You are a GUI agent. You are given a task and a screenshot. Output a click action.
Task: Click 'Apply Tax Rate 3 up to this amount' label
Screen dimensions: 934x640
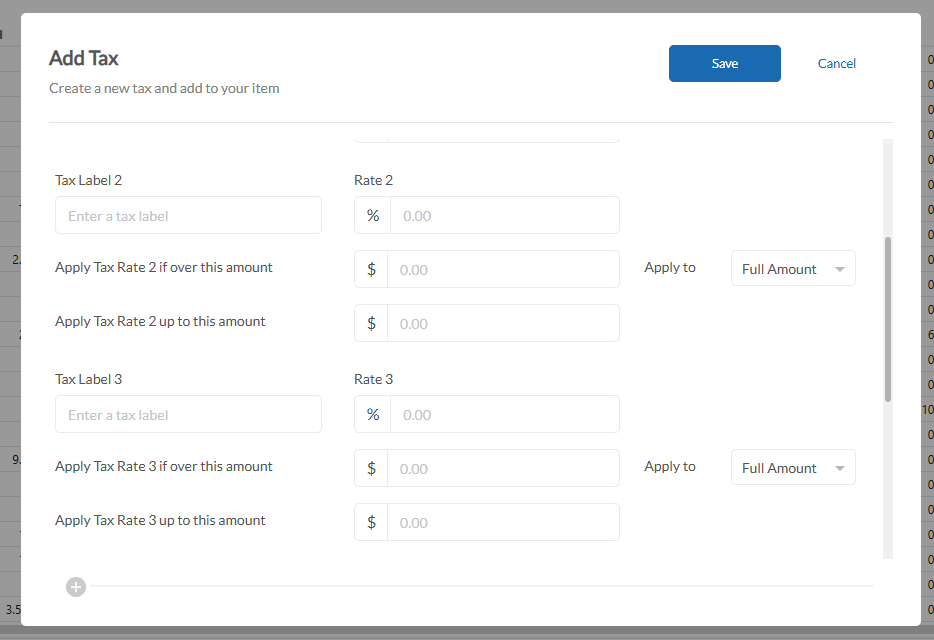(x=160, y=521)
